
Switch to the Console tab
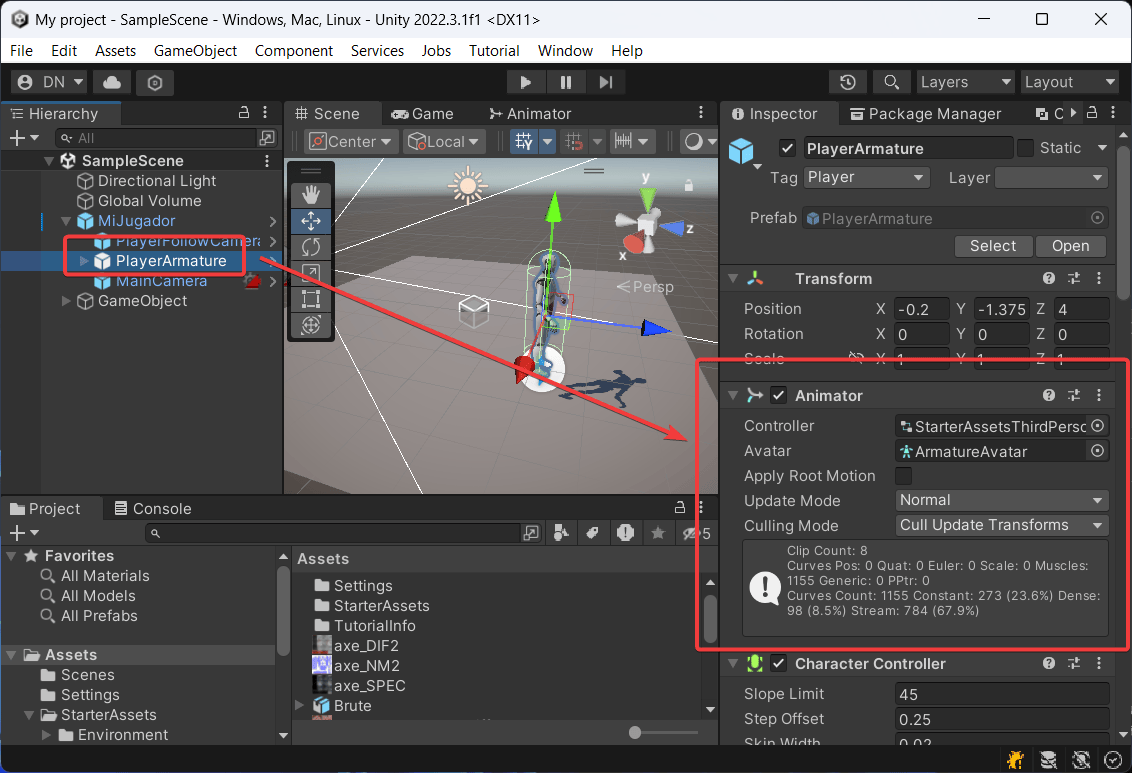click(x=153, y=509)
